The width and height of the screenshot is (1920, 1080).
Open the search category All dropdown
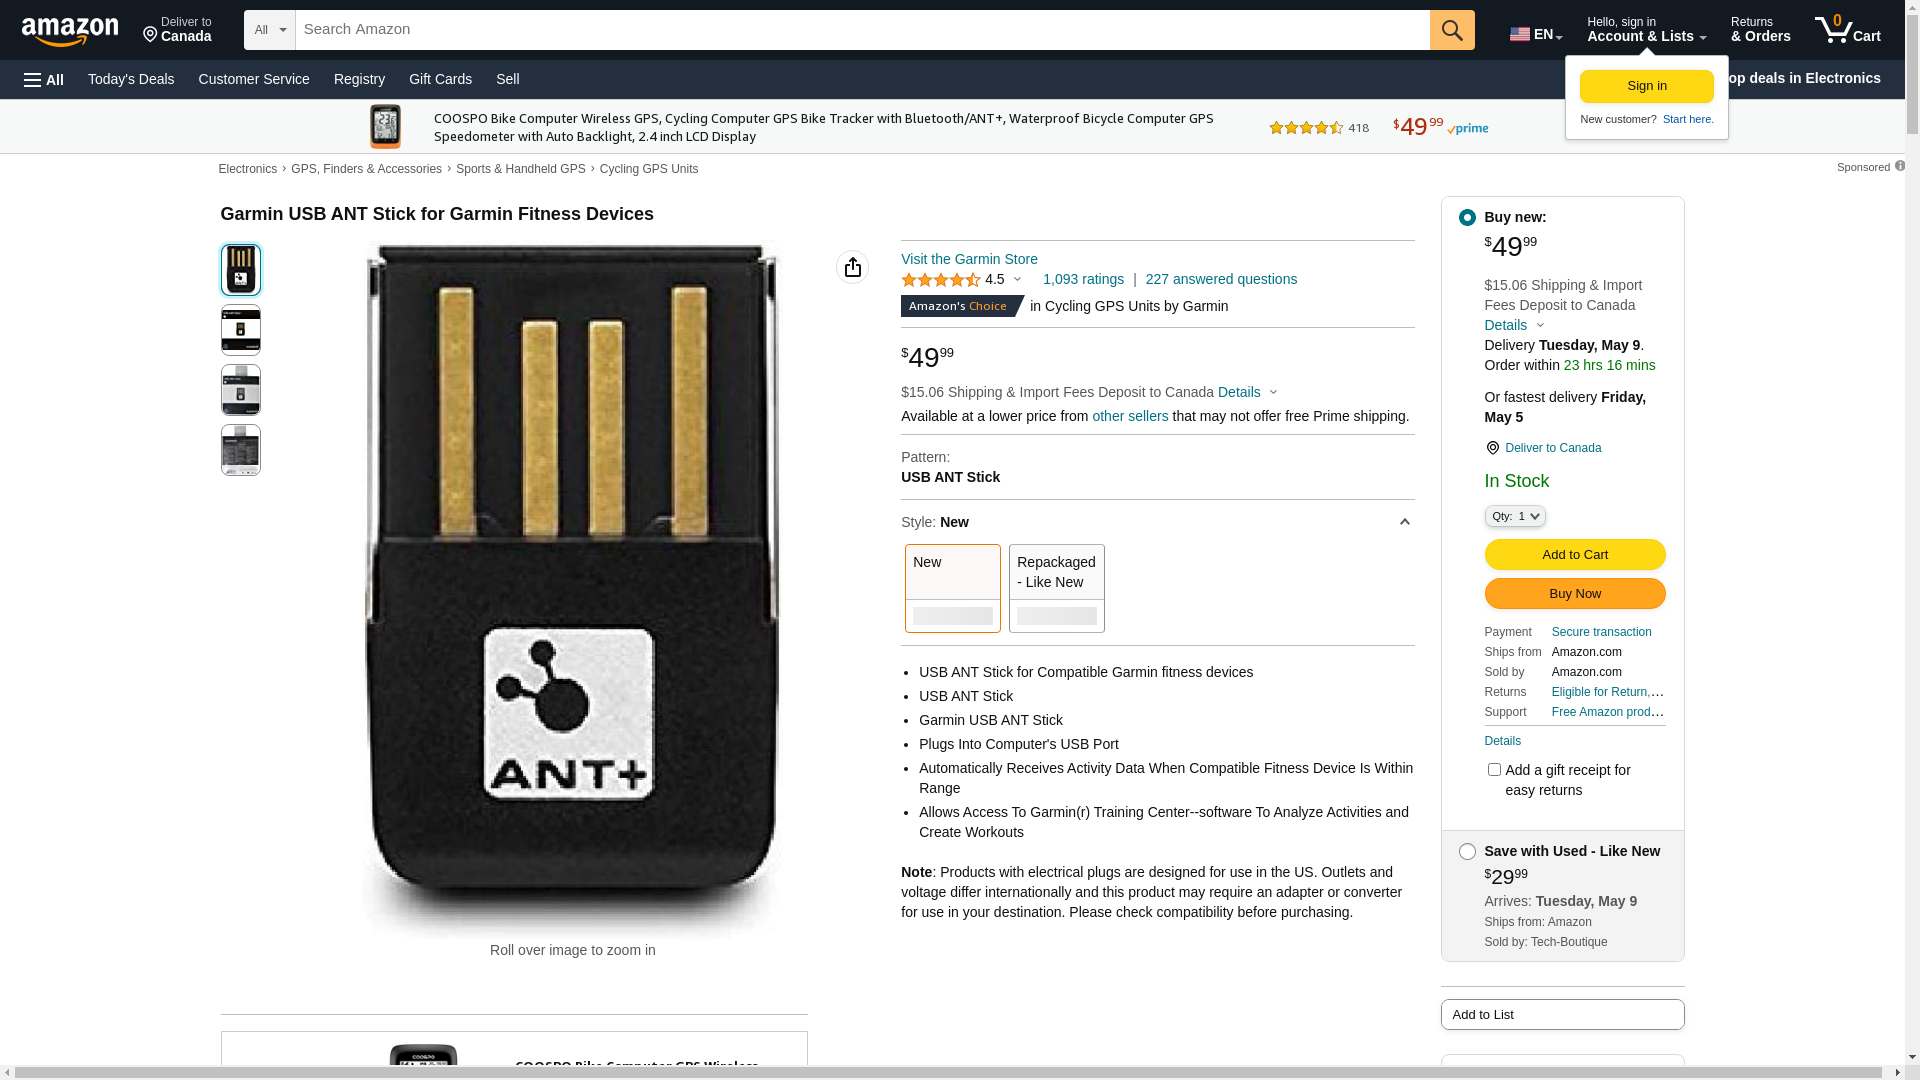(x=269, y=30)
